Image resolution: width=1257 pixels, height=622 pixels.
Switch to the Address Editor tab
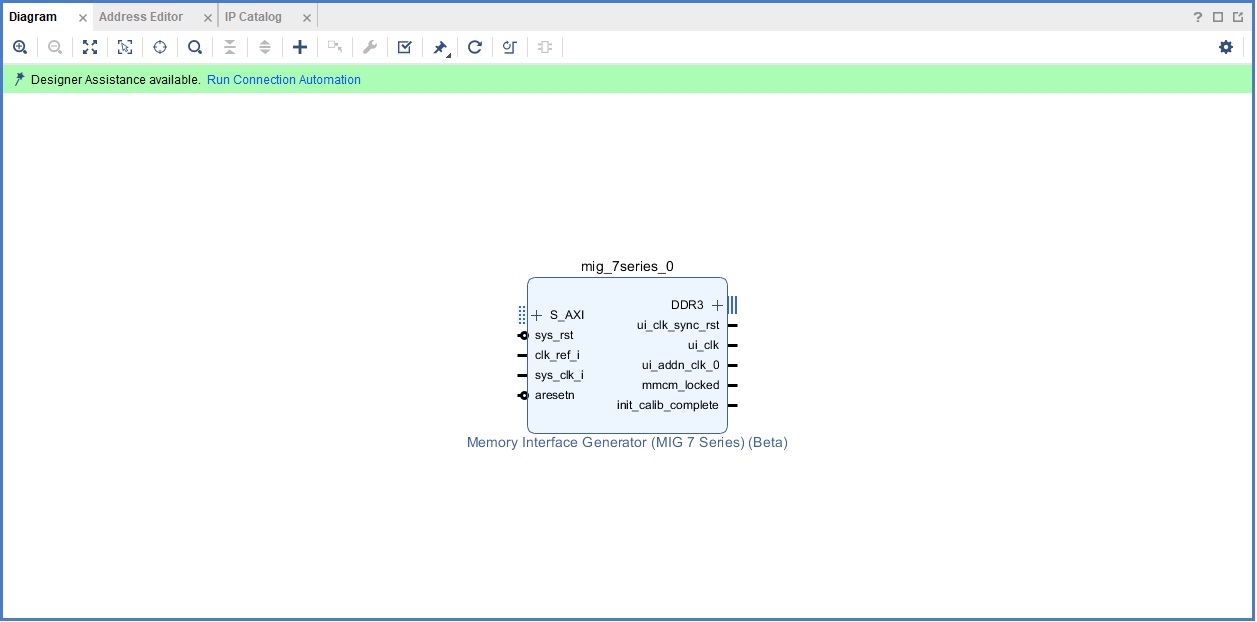click(141, 17)
